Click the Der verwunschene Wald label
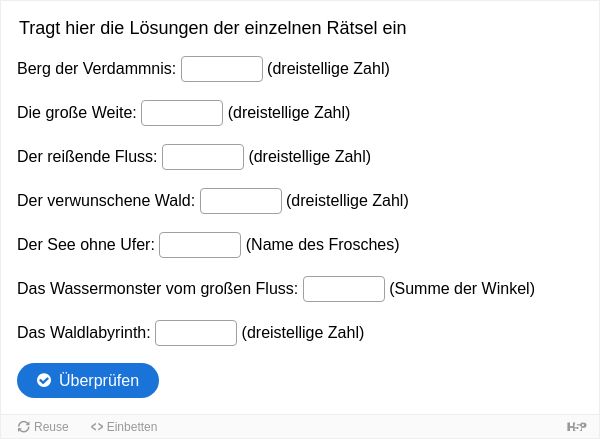The height and width of the screenshot is (439, 600). point(106,201)
